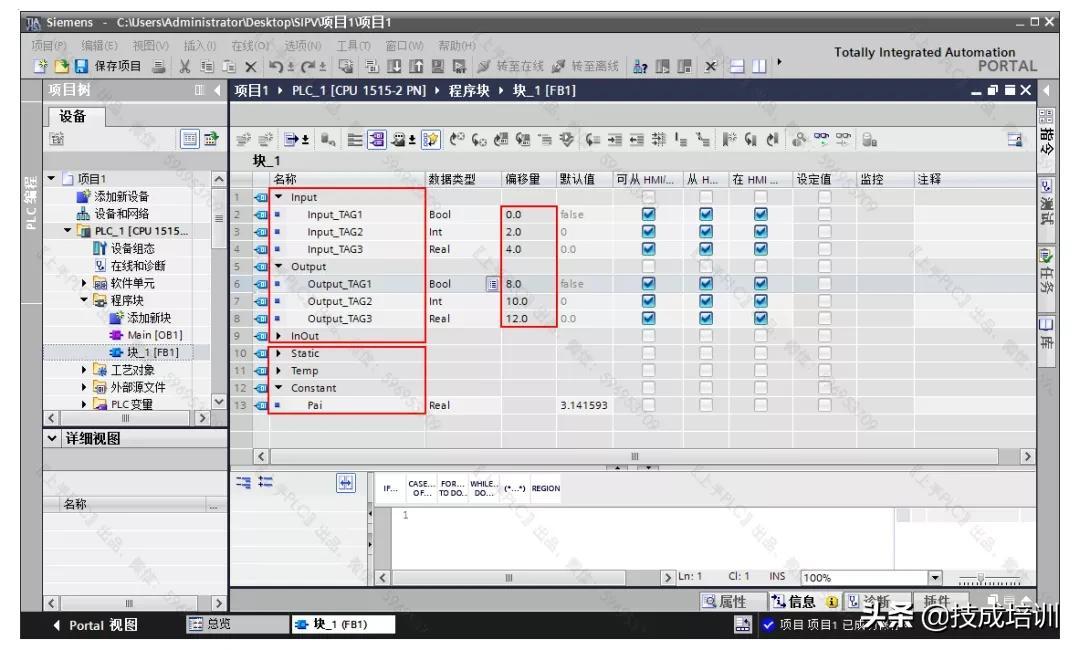1080x650 pixels.
Task: Toggle HMI accessible checkbox for Input_TAG2
Action: 648,232
